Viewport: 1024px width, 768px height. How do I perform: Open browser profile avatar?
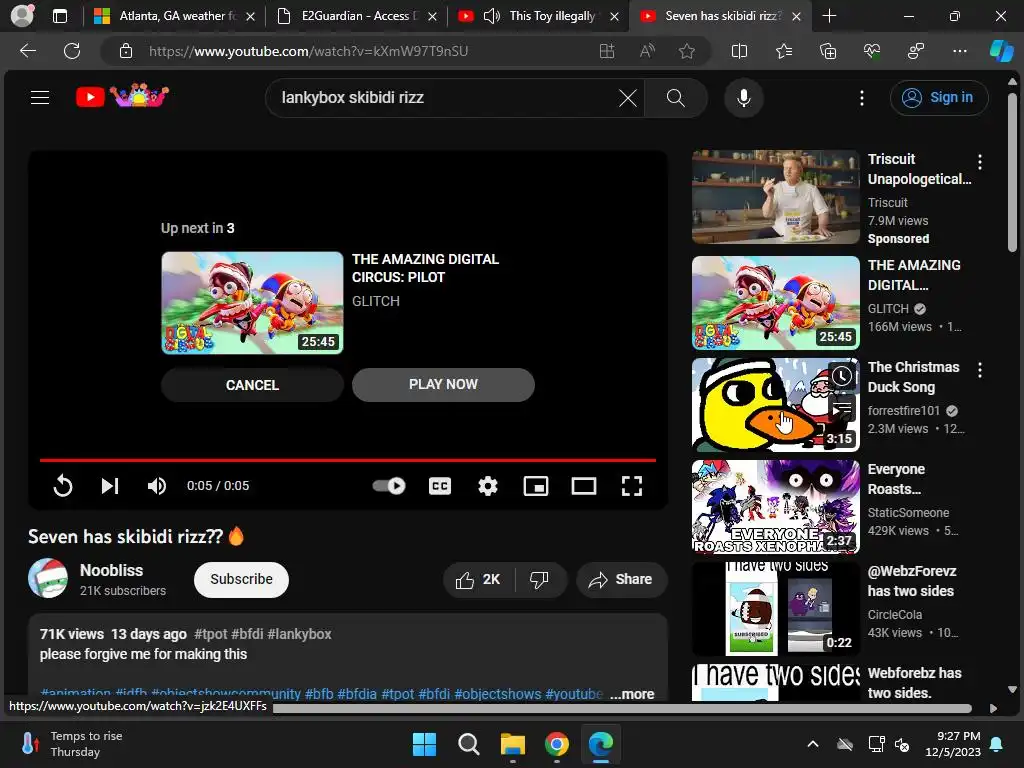coord(22,16)
